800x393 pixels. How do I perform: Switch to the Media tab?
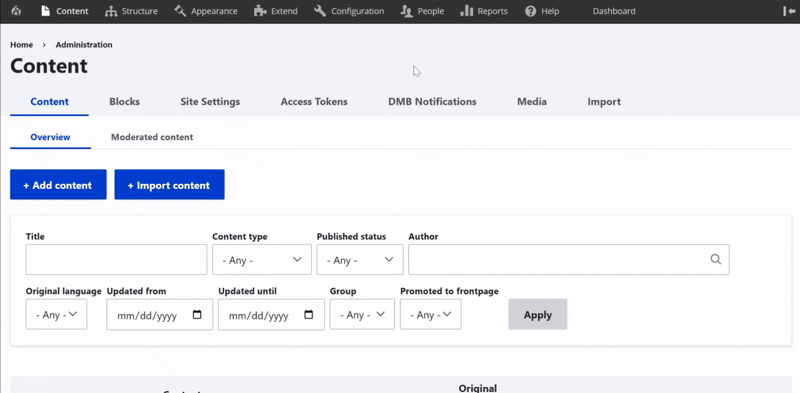pos(532,102)
